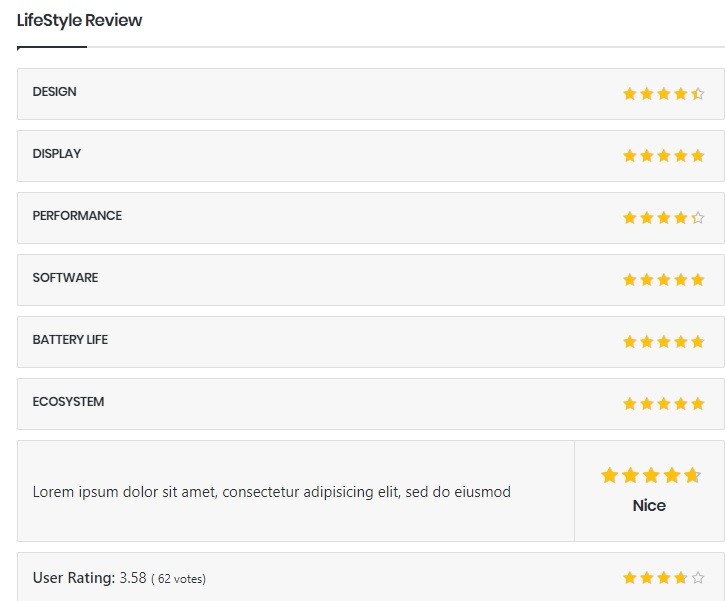Click the Lorem ipsum review summary text

click(x=272, y=492)
